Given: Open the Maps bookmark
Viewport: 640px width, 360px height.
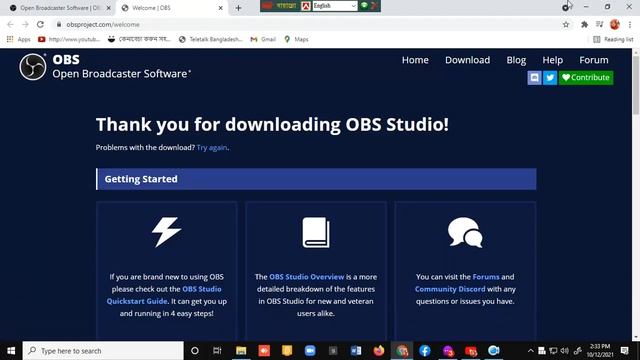Looking at the screenshot, I should (296, 39).
